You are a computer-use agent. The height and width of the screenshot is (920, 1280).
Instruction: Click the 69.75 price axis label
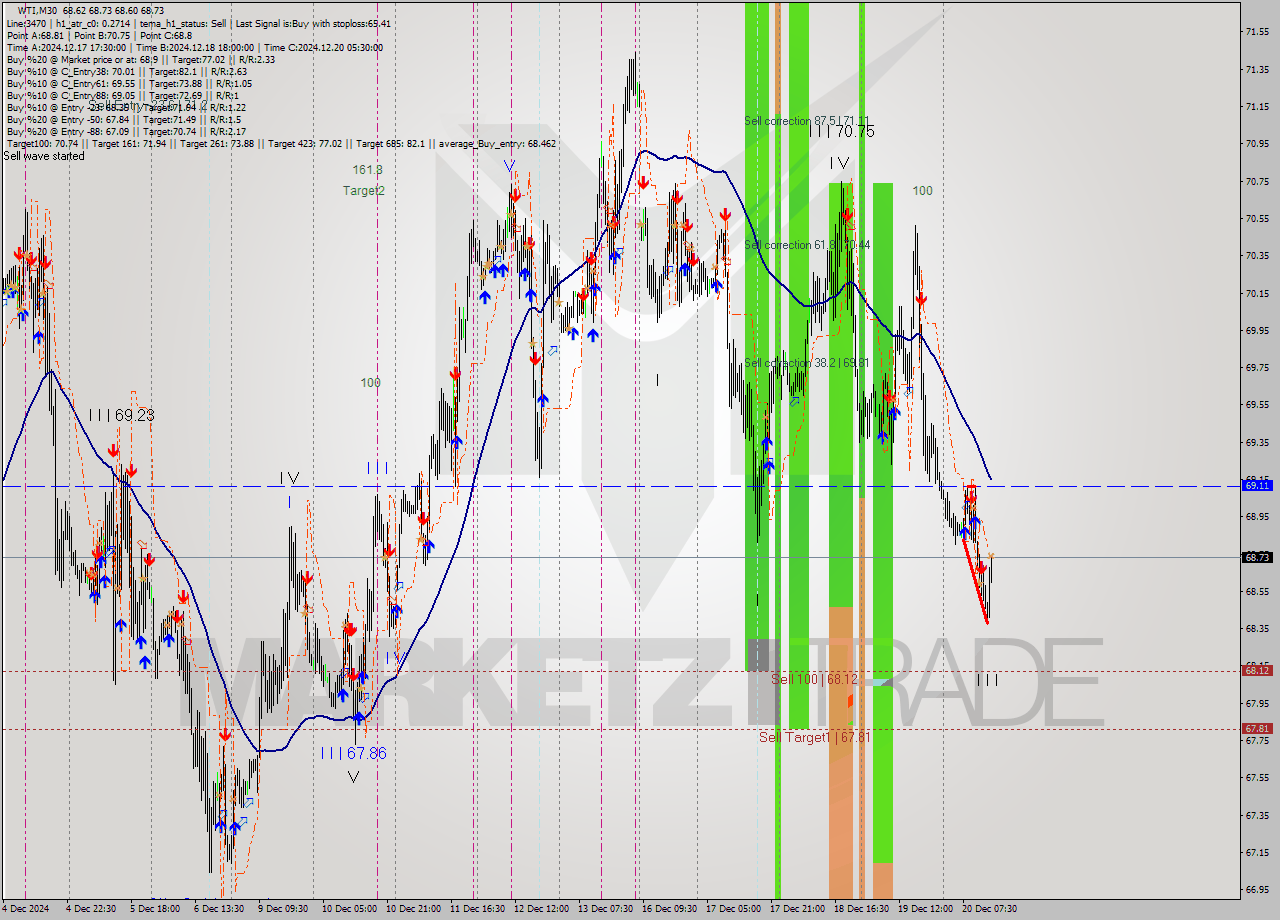tap(1257, 367)
